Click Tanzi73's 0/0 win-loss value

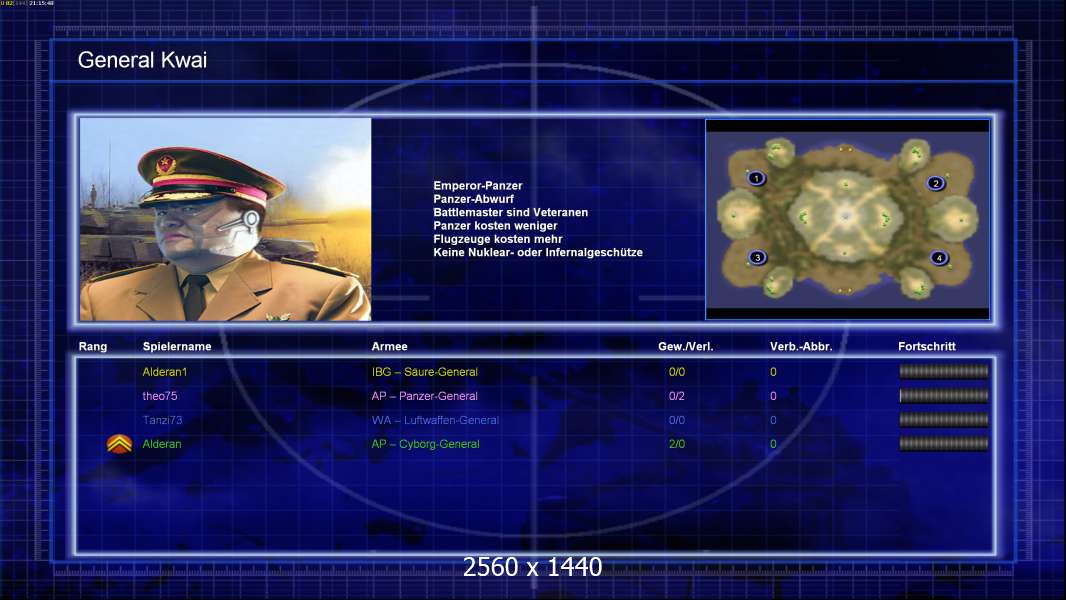click(x=676, y=420)
